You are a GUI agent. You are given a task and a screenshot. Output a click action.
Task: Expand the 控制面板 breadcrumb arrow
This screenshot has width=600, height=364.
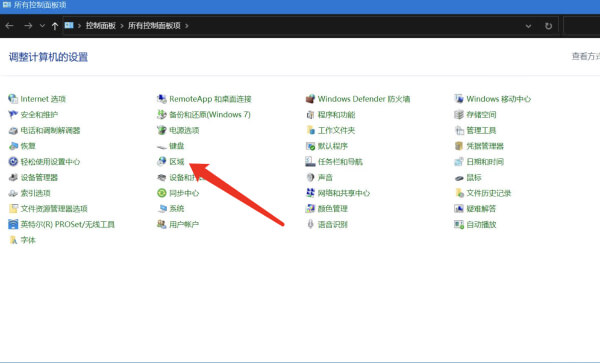(x=122, y=26)
